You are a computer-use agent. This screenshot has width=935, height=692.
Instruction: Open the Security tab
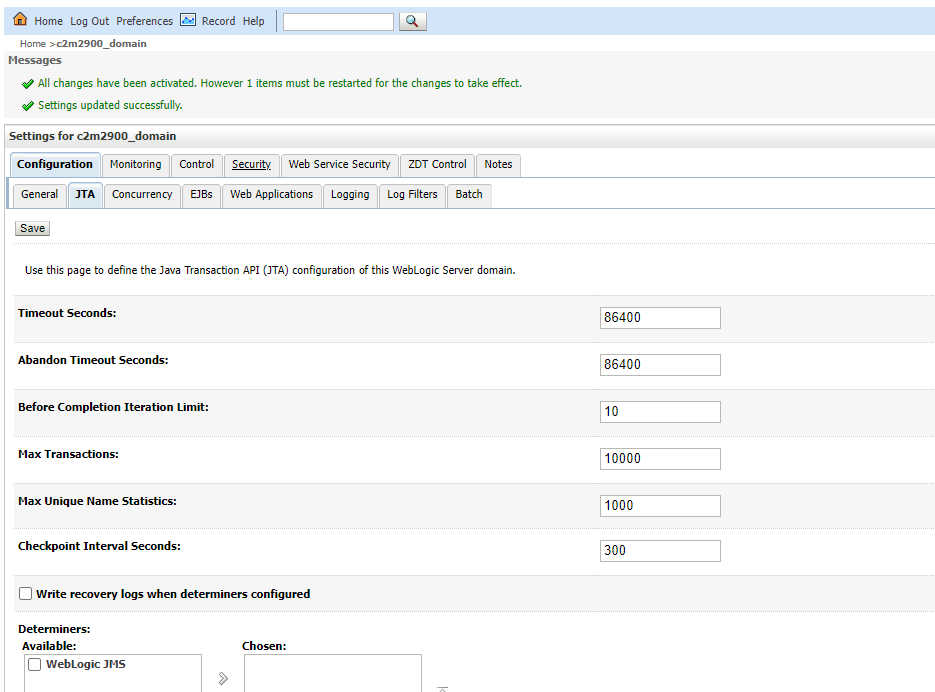click(251, 165)
